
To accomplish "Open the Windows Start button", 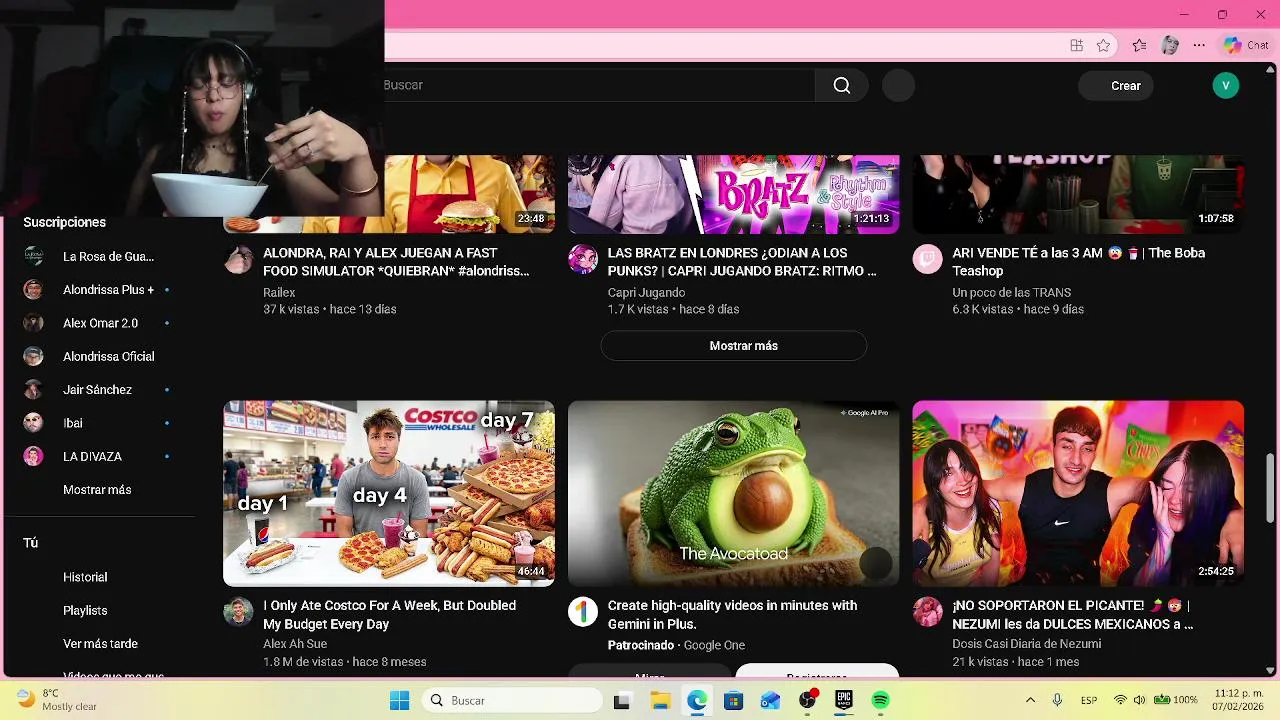I will pyautogui.click(x=399, y=701).
